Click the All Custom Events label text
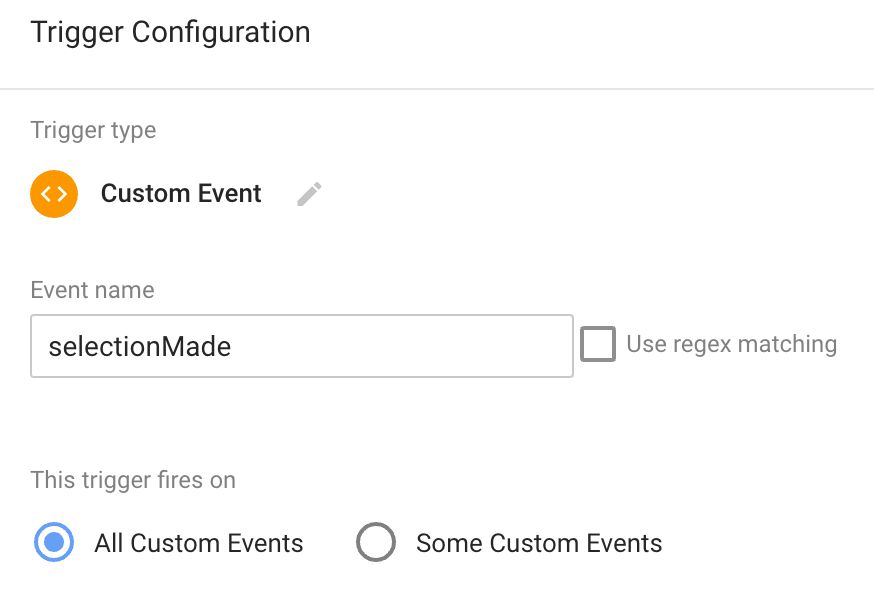874x598 pixels. pos(199,543)
